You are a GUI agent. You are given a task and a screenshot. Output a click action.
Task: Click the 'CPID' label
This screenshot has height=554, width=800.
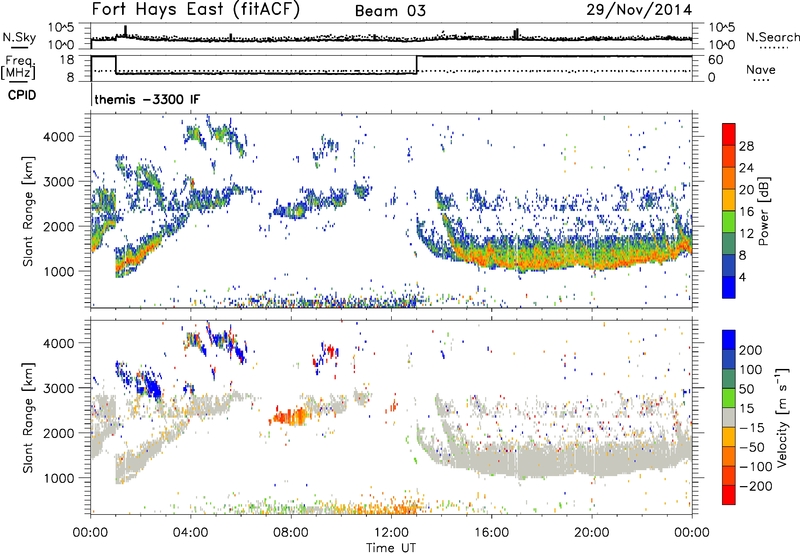click(x=22, y=95)
